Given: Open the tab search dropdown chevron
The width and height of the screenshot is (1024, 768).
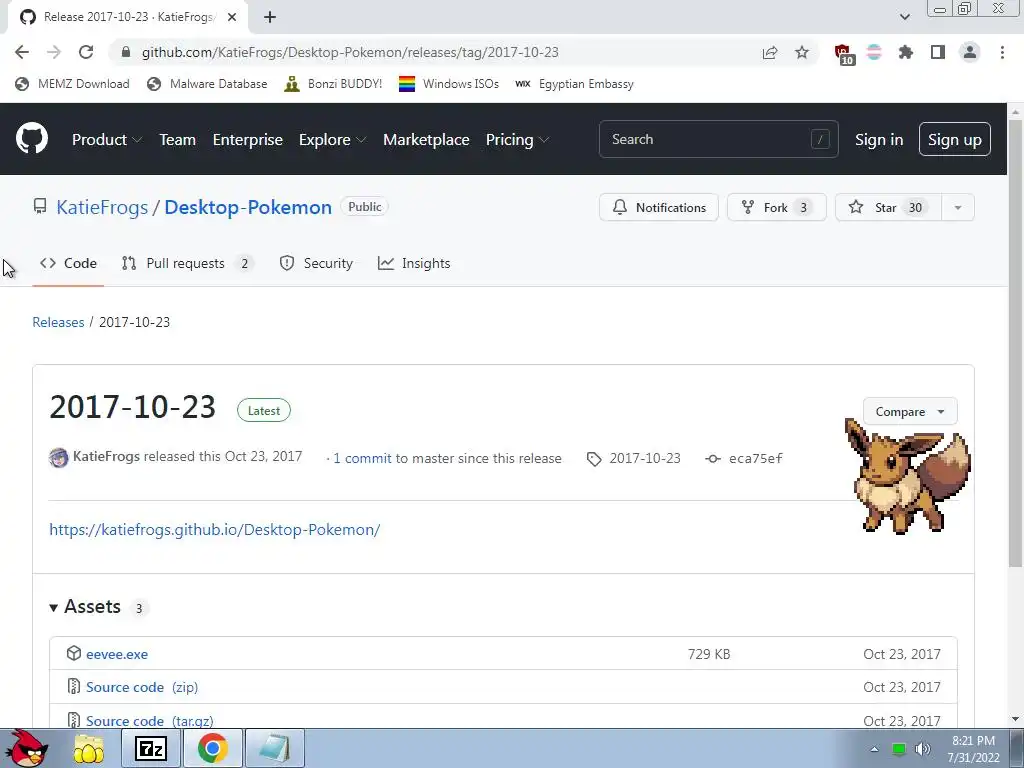Looking at the screenshot, I should pos(904,17).
